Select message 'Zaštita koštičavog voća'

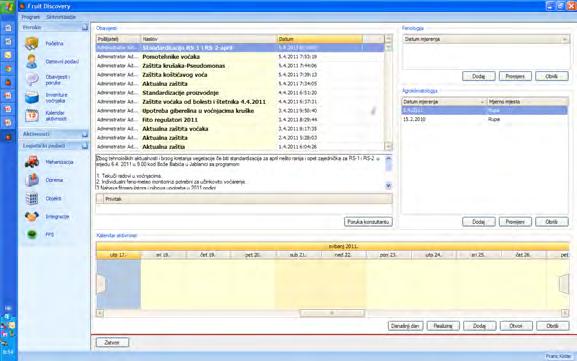(x=240, y=75)
